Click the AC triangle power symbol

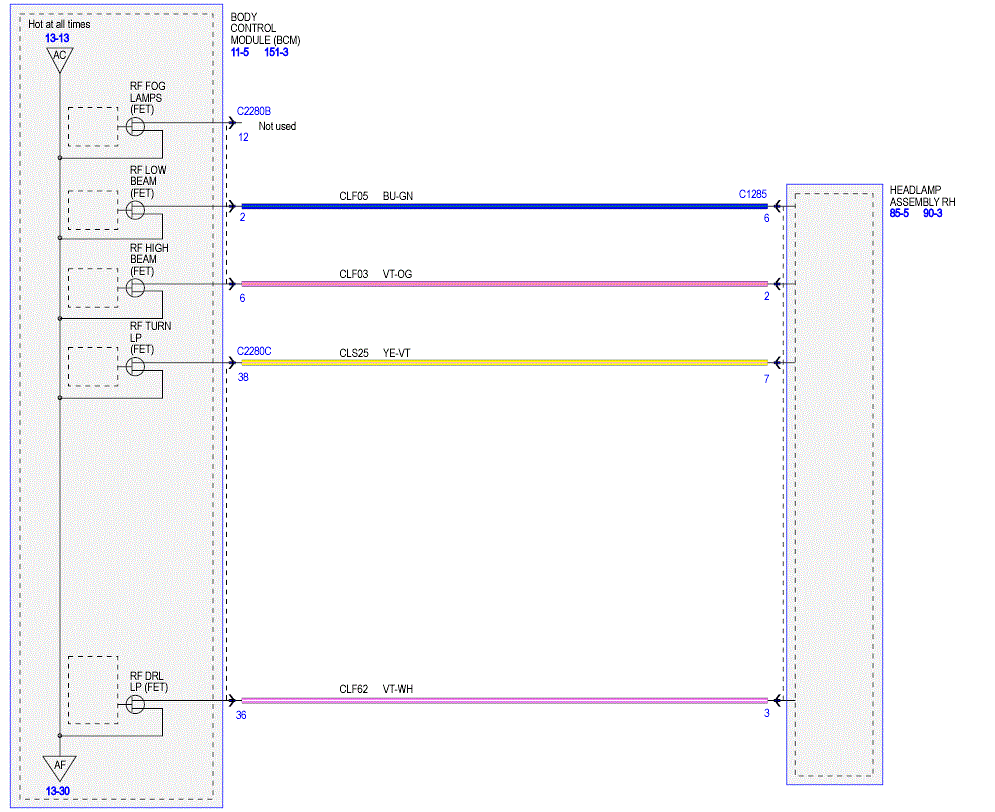coord(60,58)
